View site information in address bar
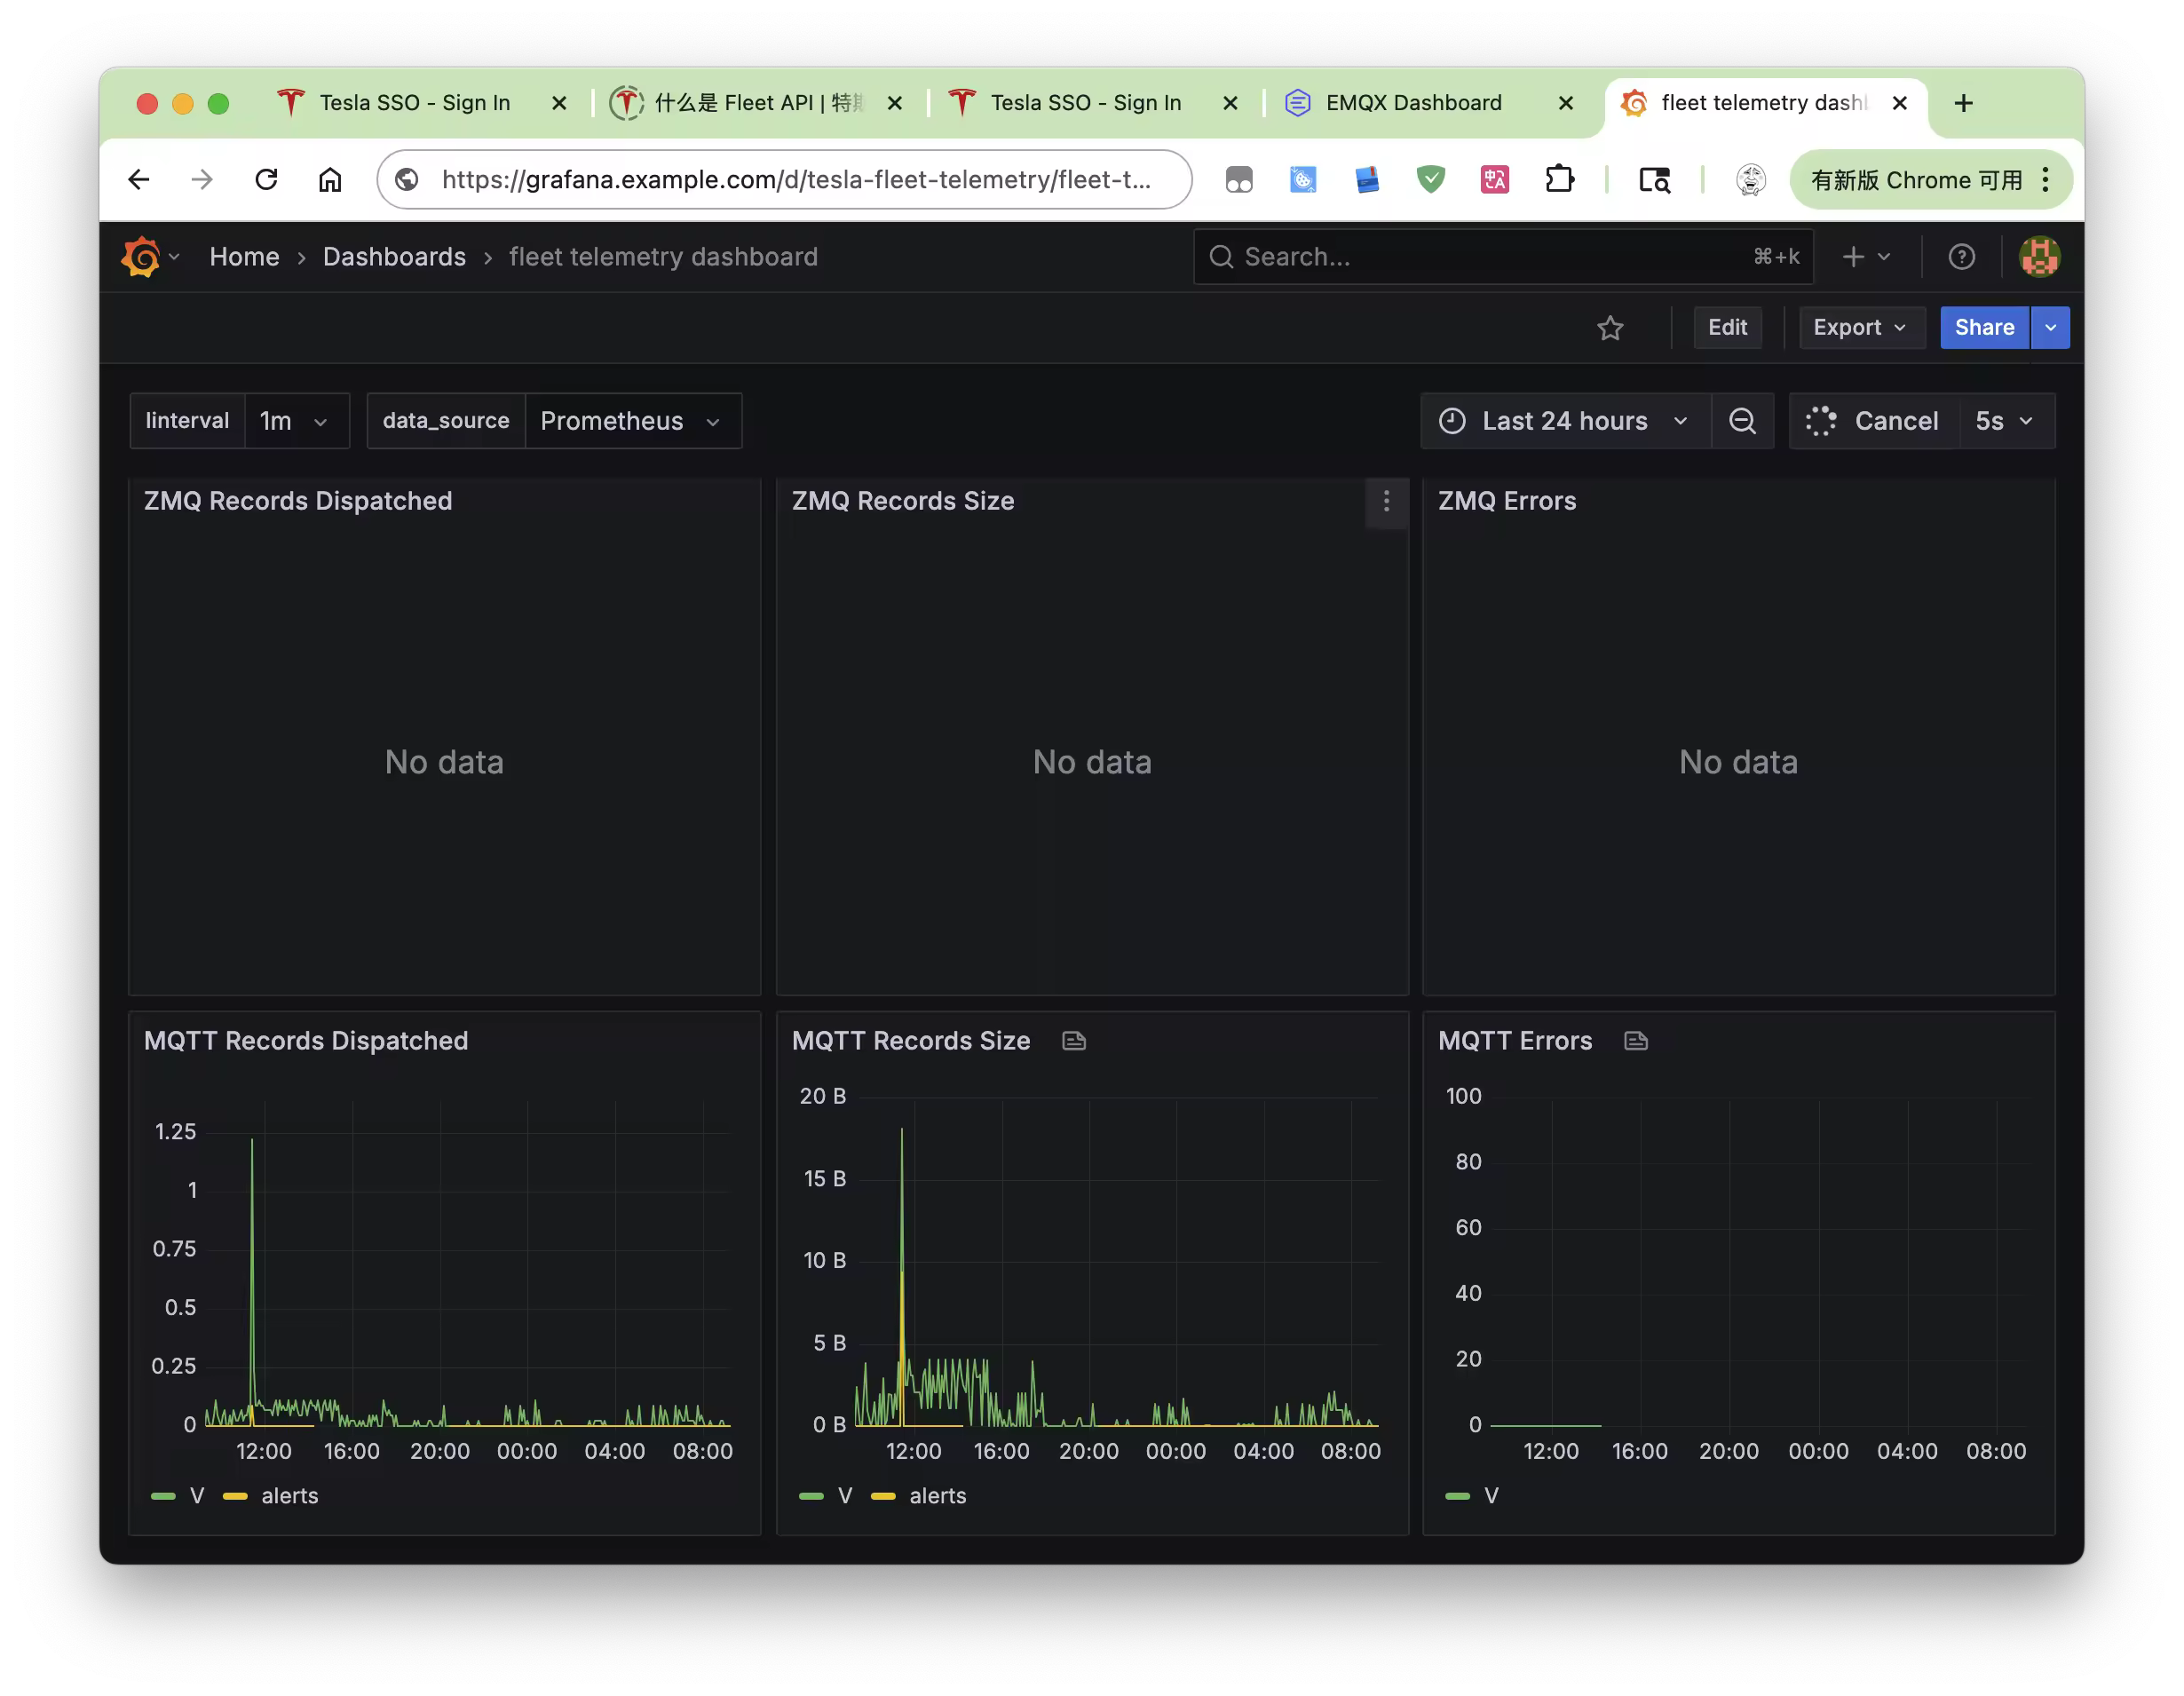This screenshot has height=1696, width=2184. coord(407,180)
